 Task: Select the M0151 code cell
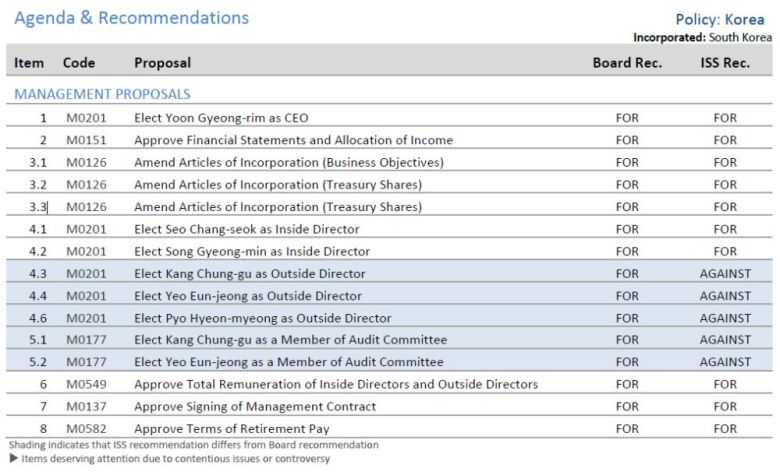click(x=84, y=140)
